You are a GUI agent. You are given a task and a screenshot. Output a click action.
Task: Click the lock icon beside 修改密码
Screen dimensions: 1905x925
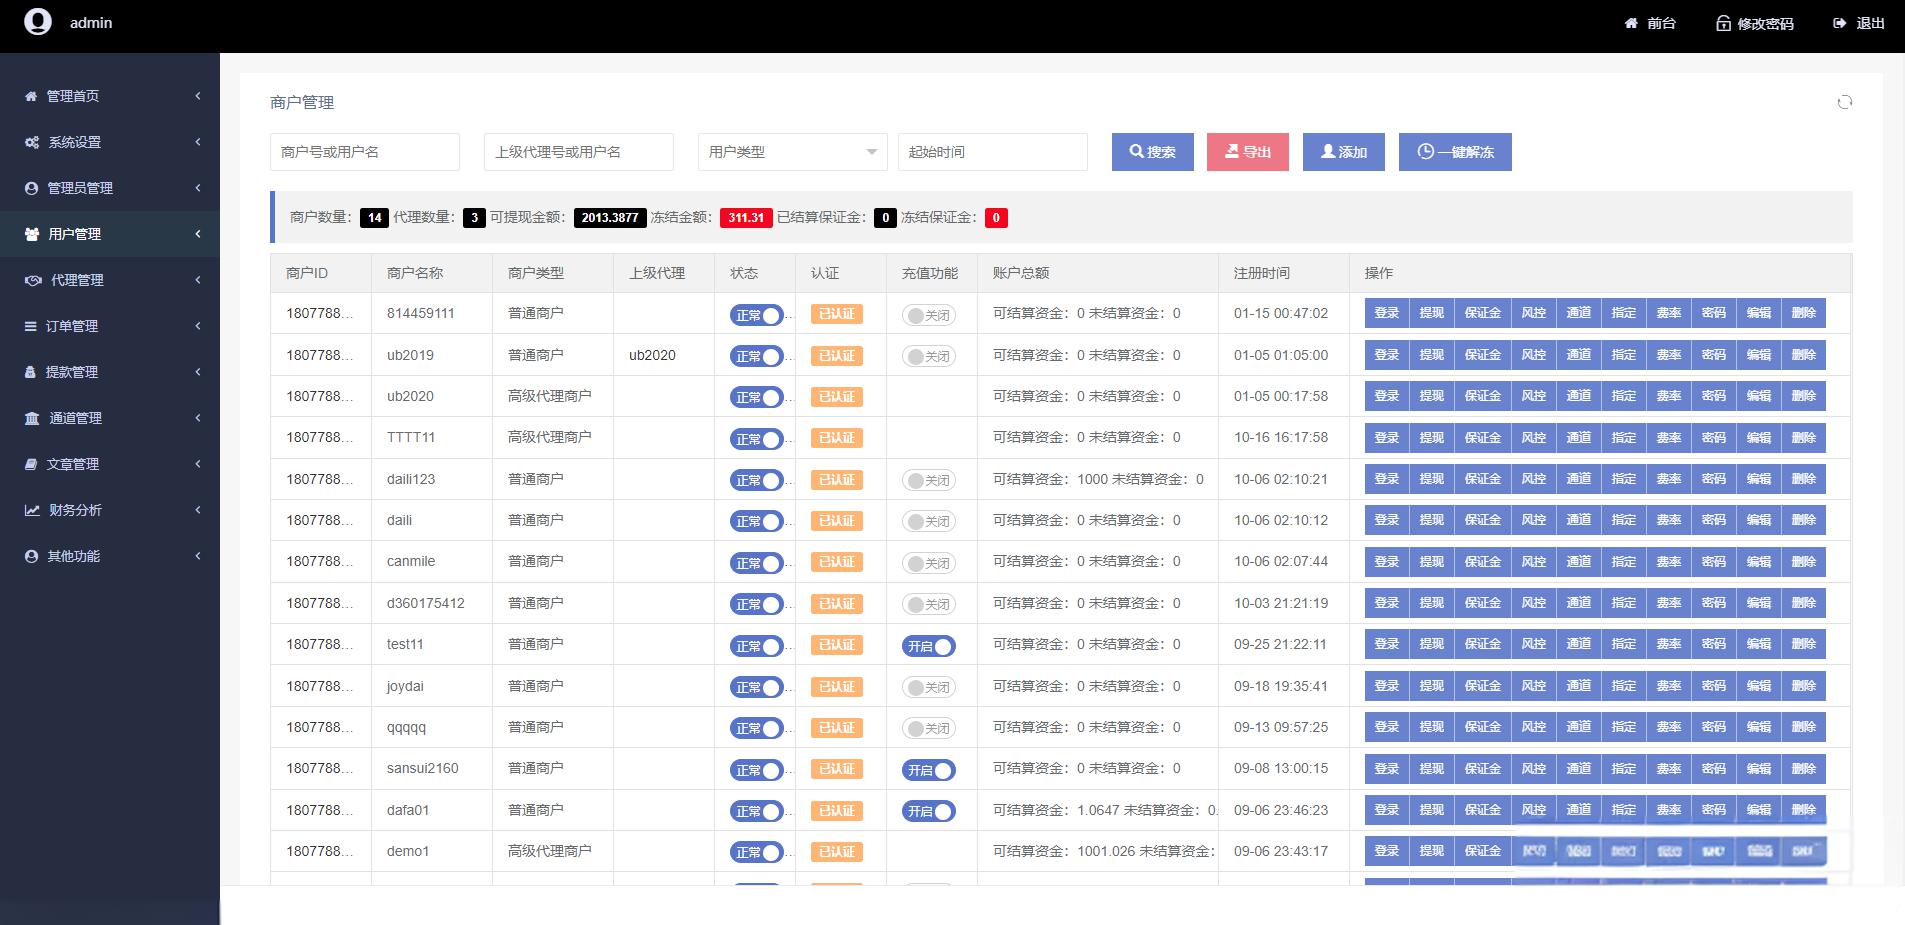point(1723,23)
